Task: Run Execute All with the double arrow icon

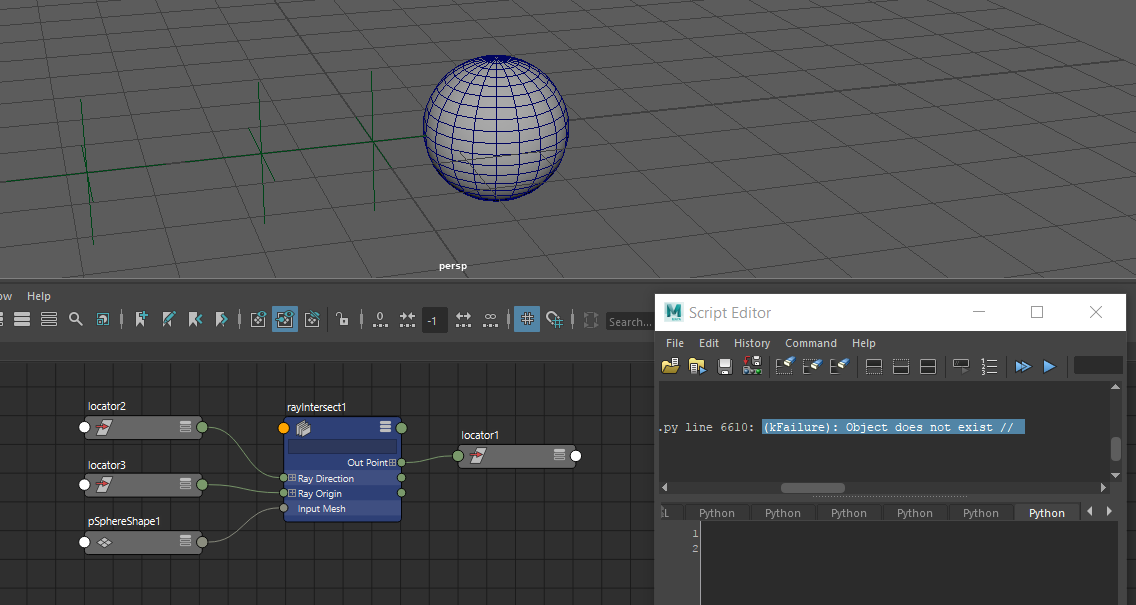Action: tap(1022, 366)
